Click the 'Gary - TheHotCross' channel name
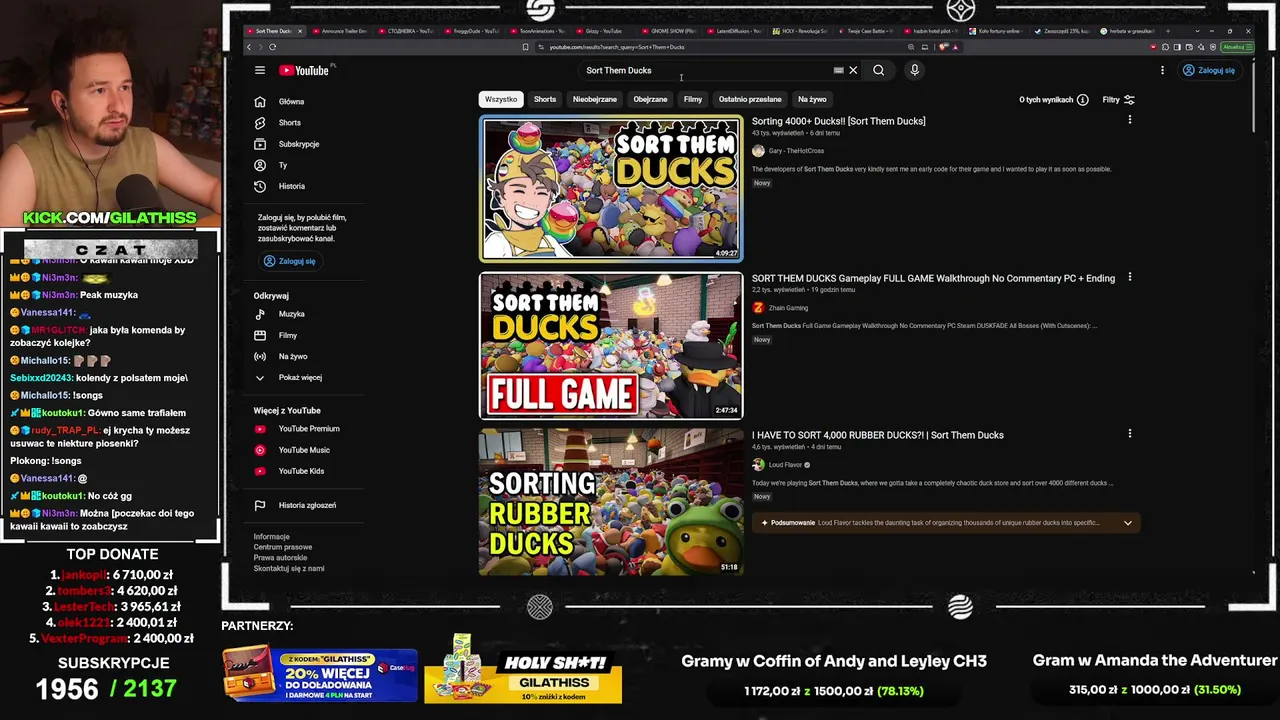Screen dimensions: 1280x720 point(796,151)
